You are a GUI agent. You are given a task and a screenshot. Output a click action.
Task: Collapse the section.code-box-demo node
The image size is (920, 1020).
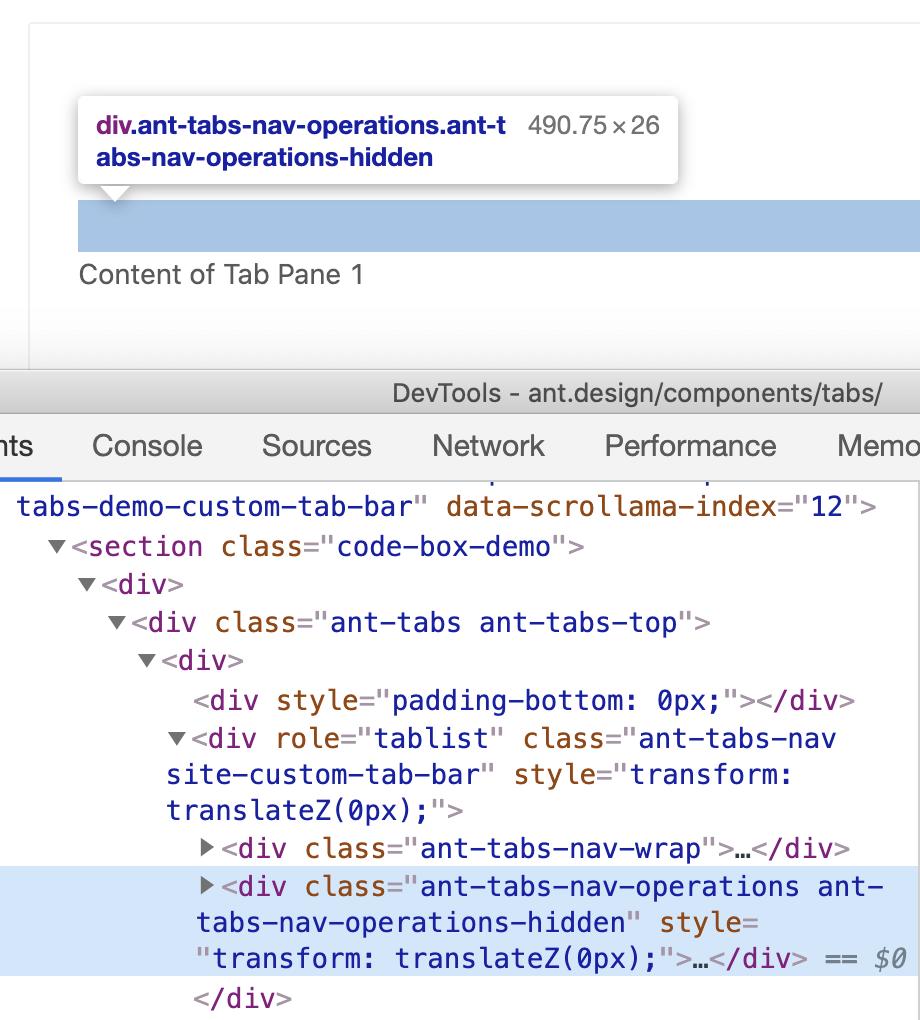56,547
